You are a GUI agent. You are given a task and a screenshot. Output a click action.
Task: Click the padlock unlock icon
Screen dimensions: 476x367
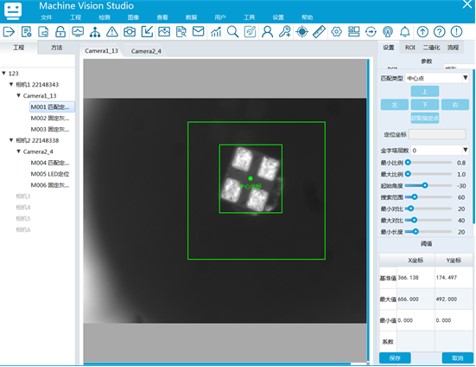point(60,32)
